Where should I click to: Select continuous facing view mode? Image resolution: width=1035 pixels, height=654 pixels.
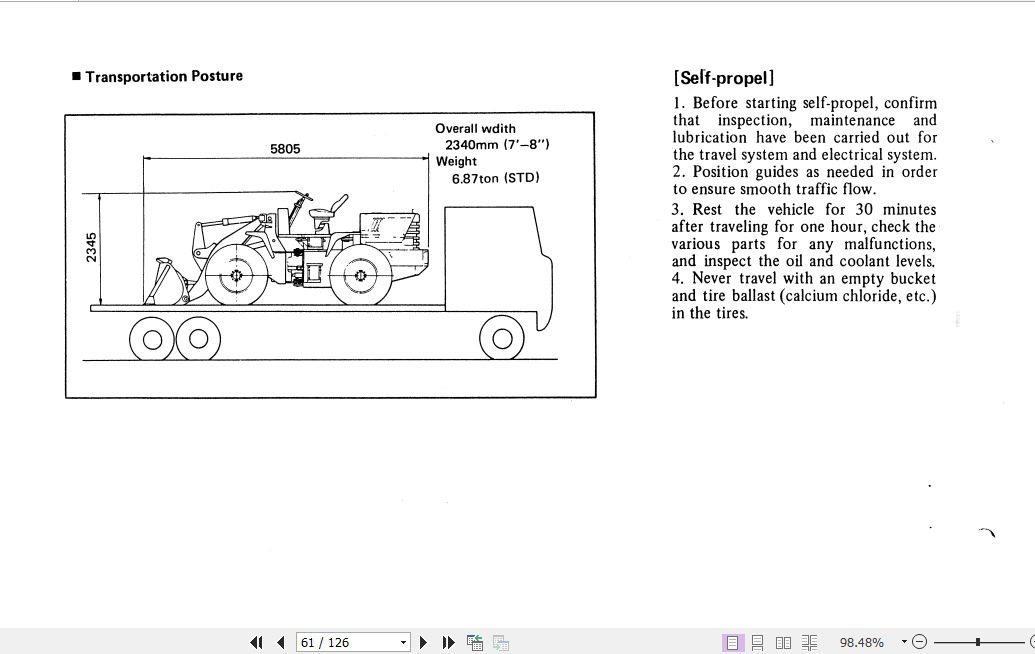point(809,642)
